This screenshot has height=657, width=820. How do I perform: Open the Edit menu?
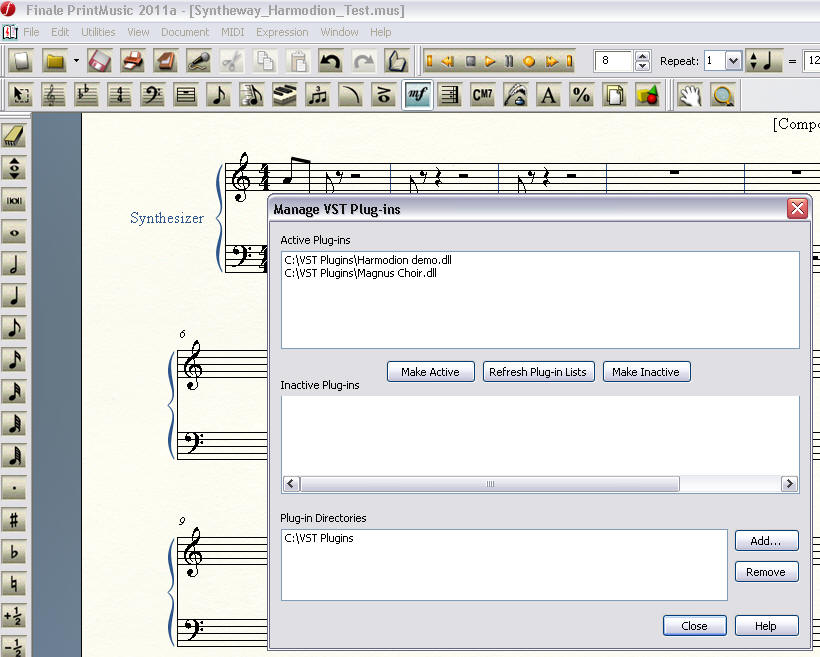tap(60, 32)
